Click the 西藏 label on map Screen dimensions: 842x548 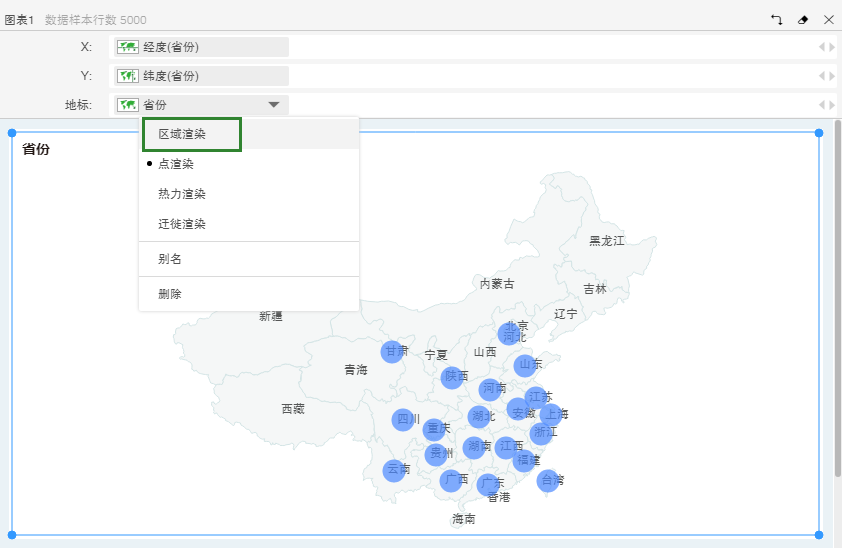pos(293,409)
